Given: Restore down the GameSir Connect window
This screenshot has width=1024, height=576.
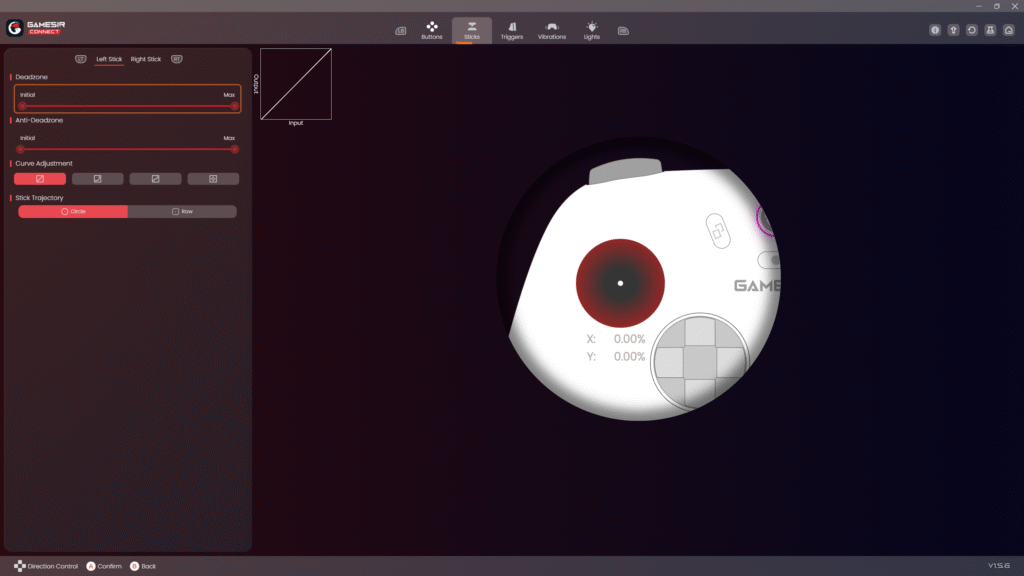Looking at the screenshot, I should coord(997,6).
